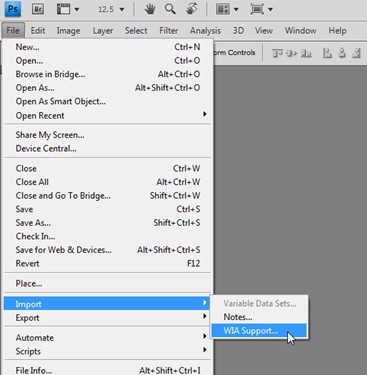The height and width of the screenshot is (375, 367).
Task: Open the Screen Mode dropdown
Action: [x=262, y=9]
